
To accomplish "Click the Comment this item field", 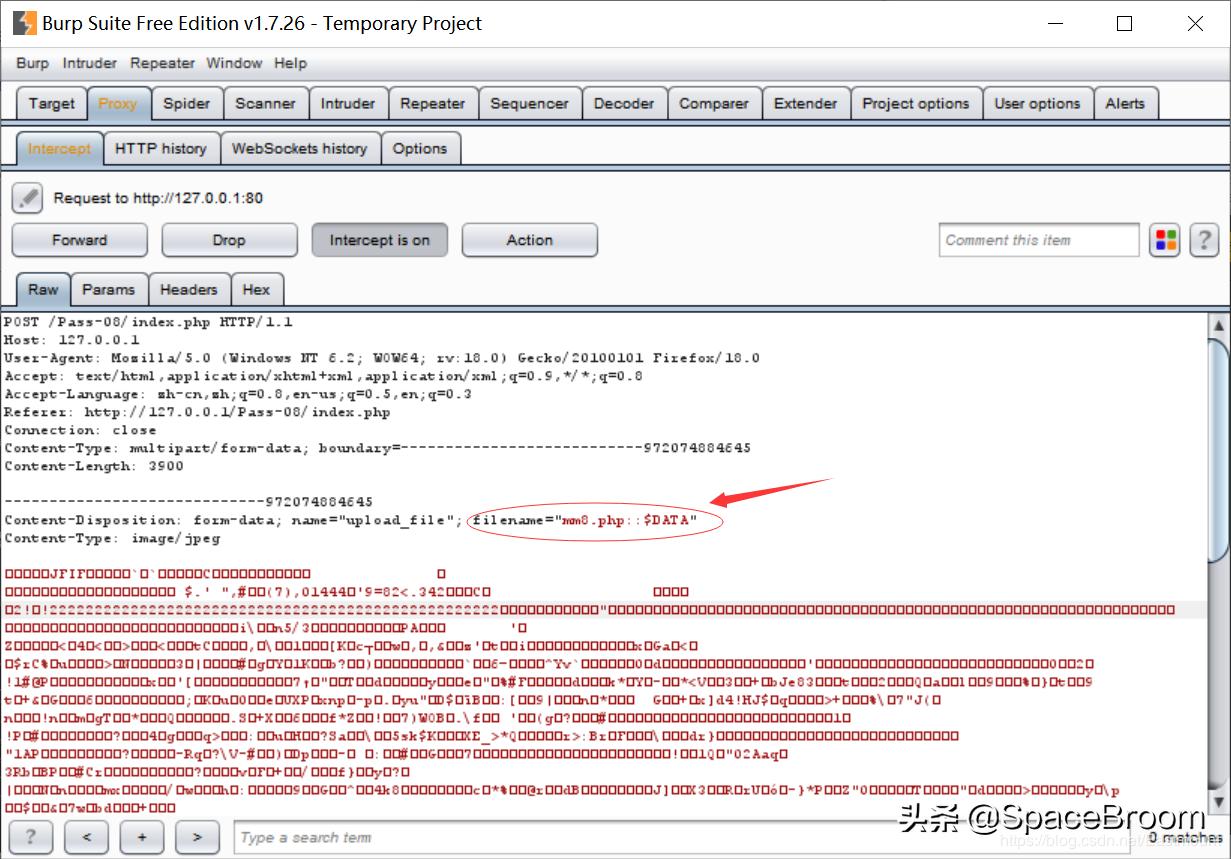I will pos(1039,240).
